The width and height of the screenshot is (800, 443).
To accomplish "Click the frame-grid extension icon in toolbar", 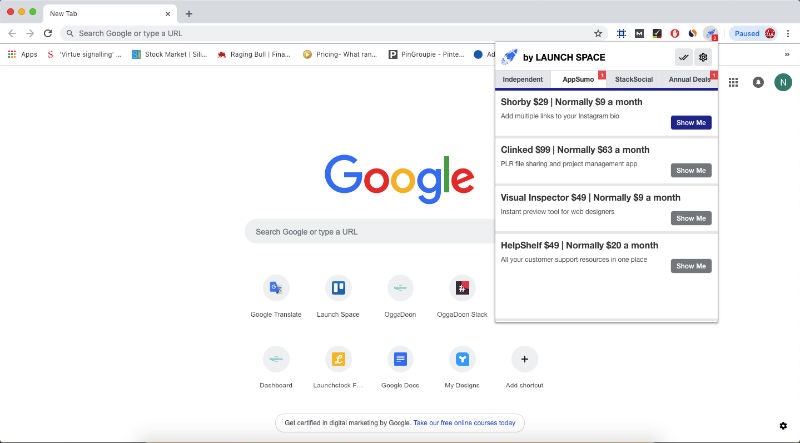I will [x=621, y=33].
